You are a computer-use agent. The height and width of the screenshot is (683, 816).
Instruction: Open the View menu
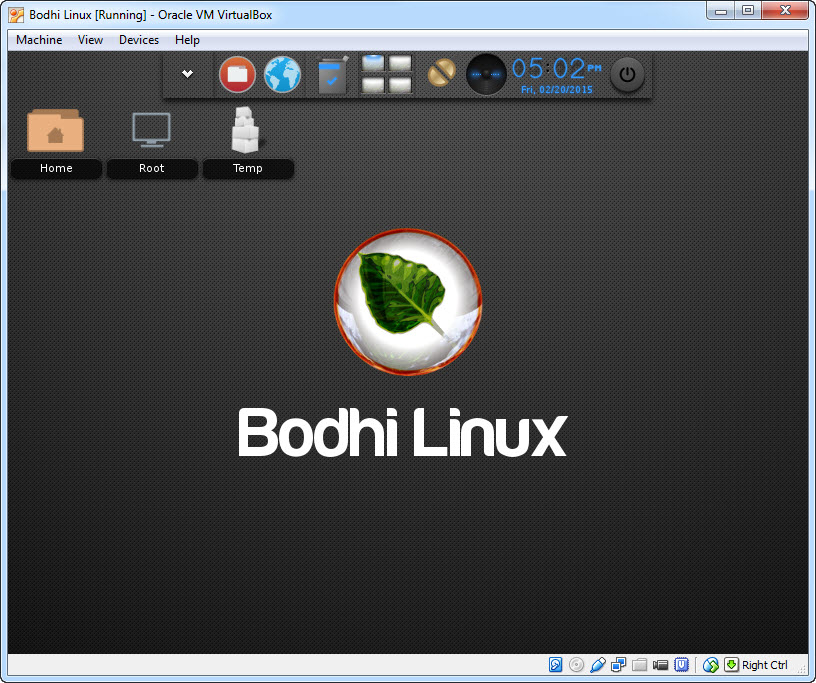click(x=91, y=40)
